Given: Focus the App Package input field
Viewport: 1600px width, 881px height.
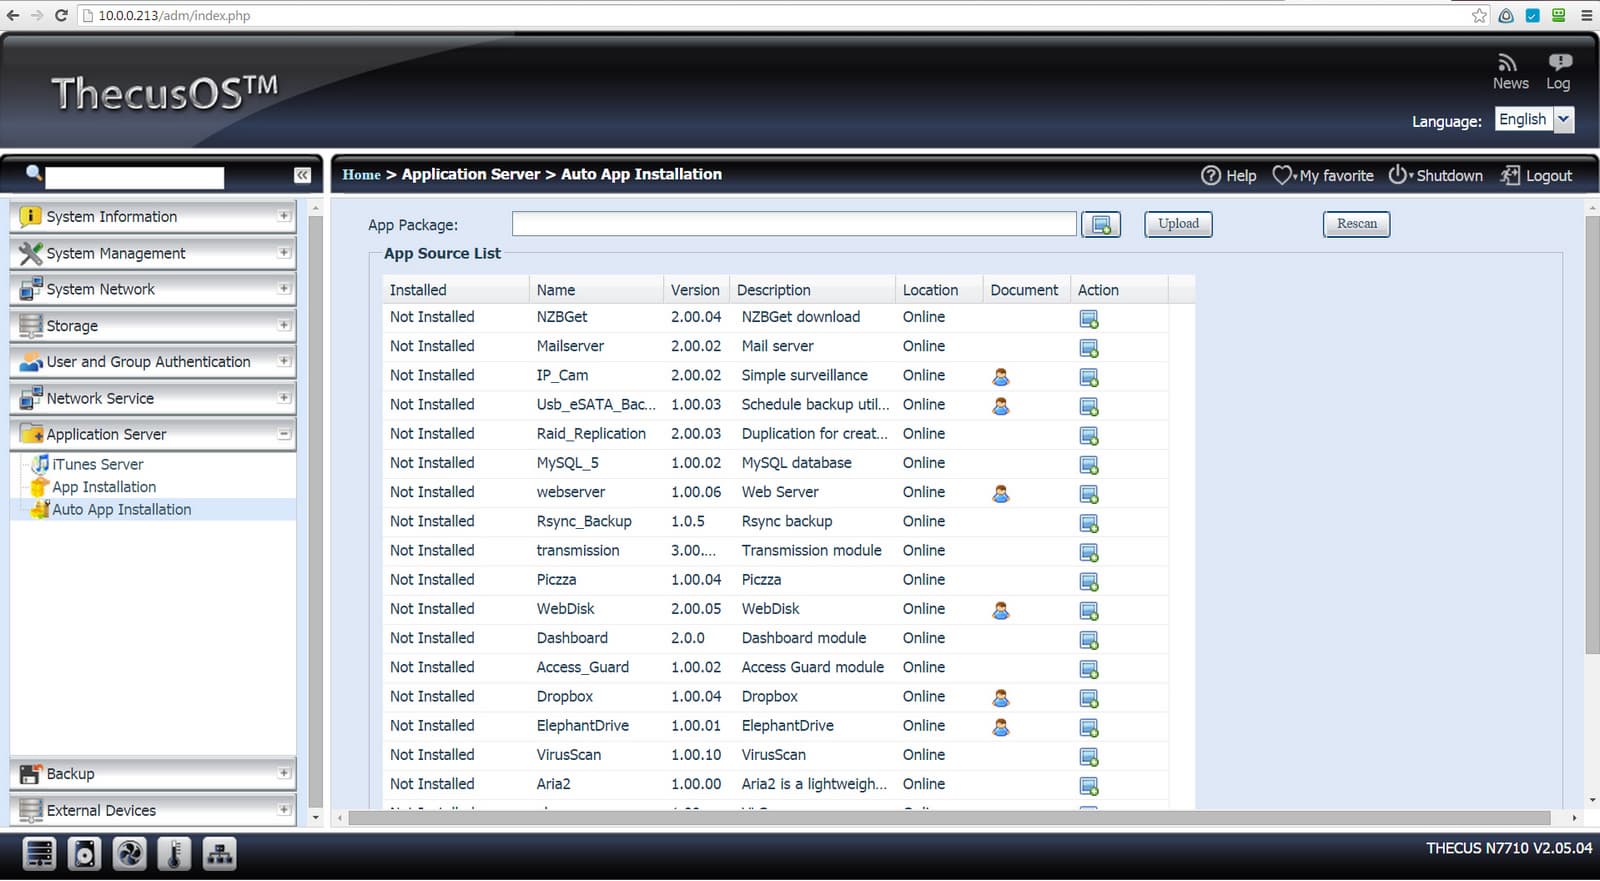Looking at the screenshot, I should (794, 224).
